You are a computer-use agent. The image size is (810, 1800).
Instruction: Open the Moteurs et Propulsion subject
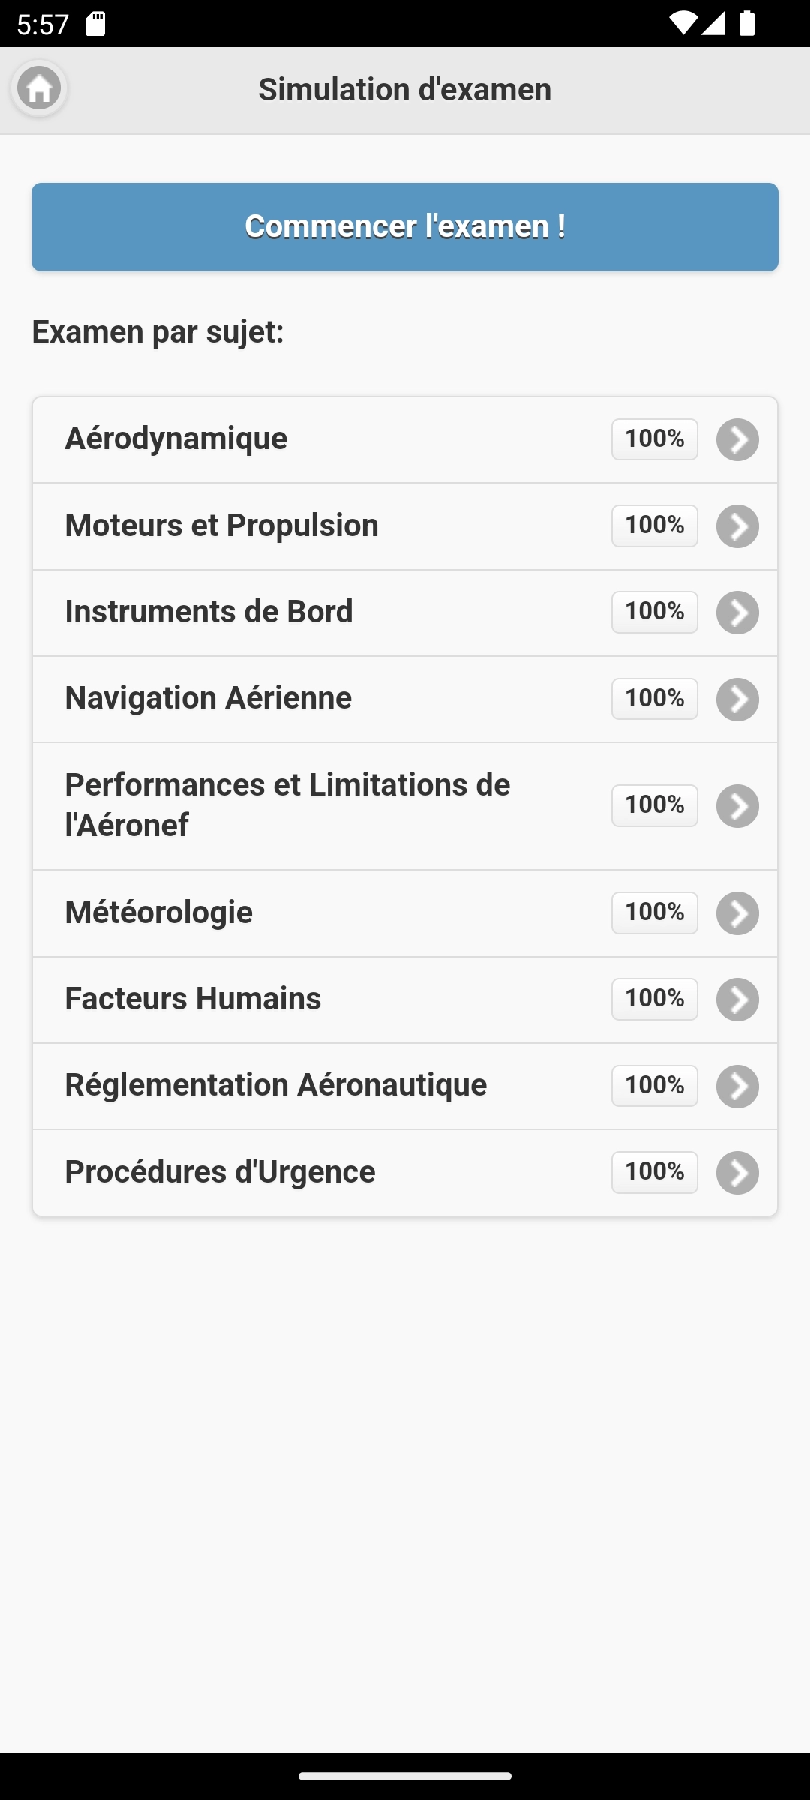(222, 526)
